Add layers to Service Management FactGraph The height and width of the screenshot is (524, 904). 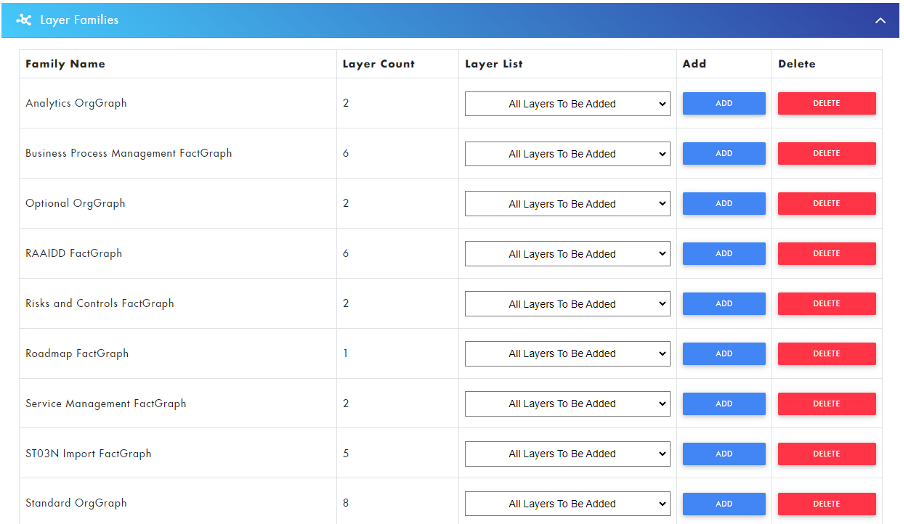click(x=724, y=404)
